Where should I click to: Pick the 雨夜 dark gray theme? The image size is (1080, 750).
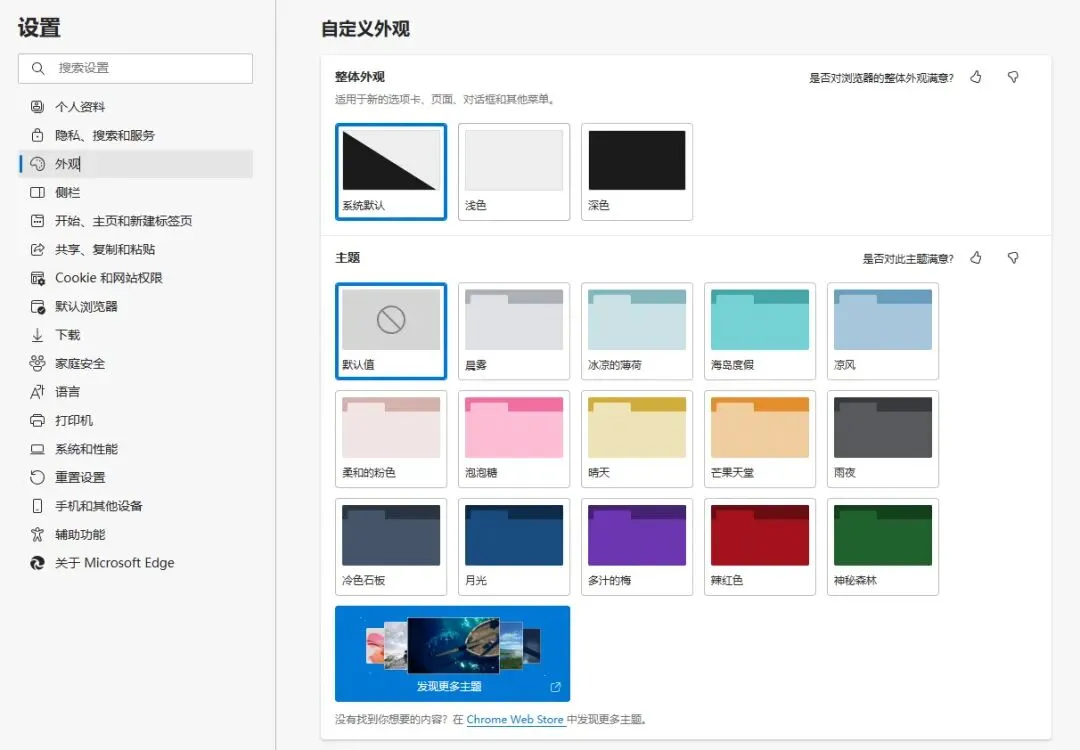tap(882, 439)
